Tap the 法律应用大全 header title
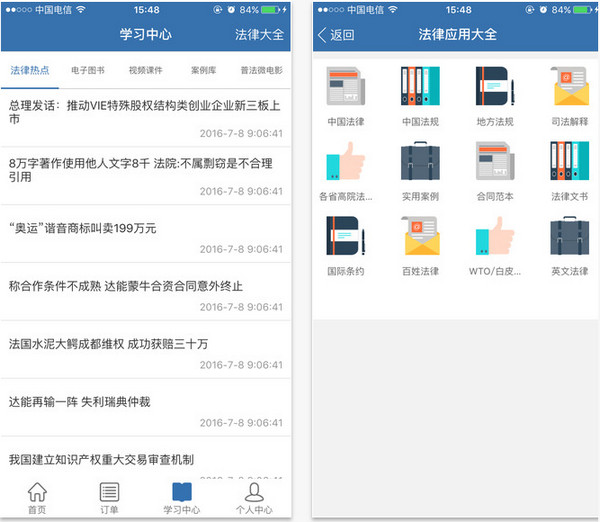This screenshot has width=600, height=522. tap(458, 34)
